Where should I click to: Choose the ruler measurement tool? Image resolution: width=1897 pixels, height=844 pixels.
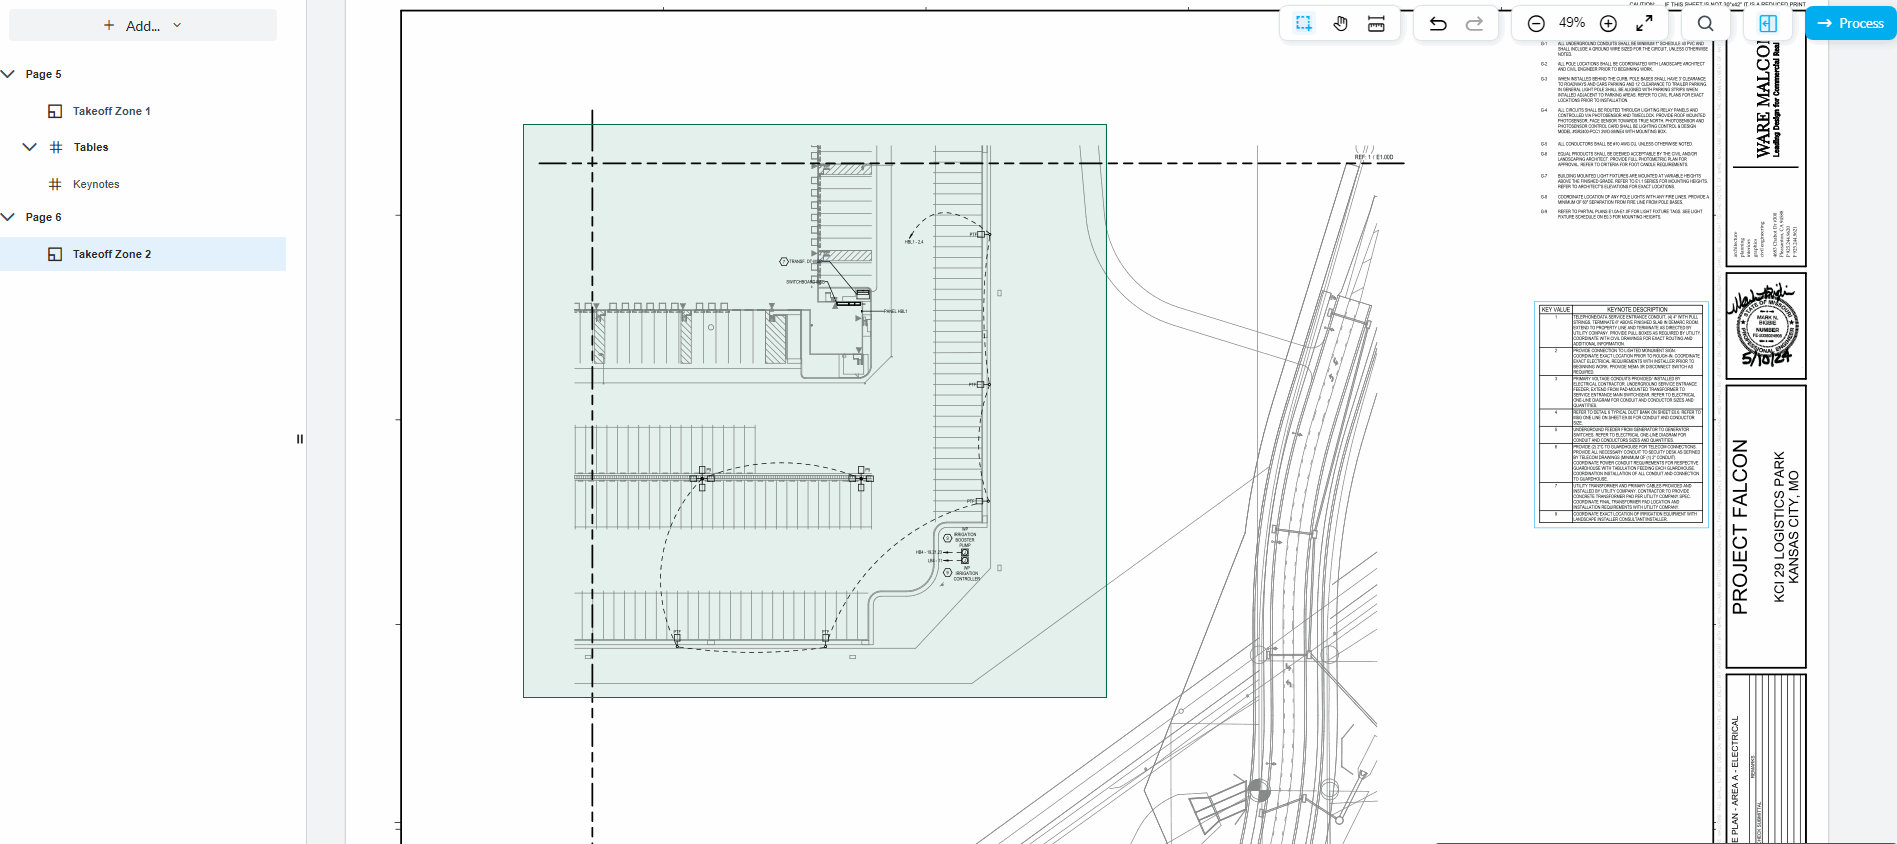1376,23
